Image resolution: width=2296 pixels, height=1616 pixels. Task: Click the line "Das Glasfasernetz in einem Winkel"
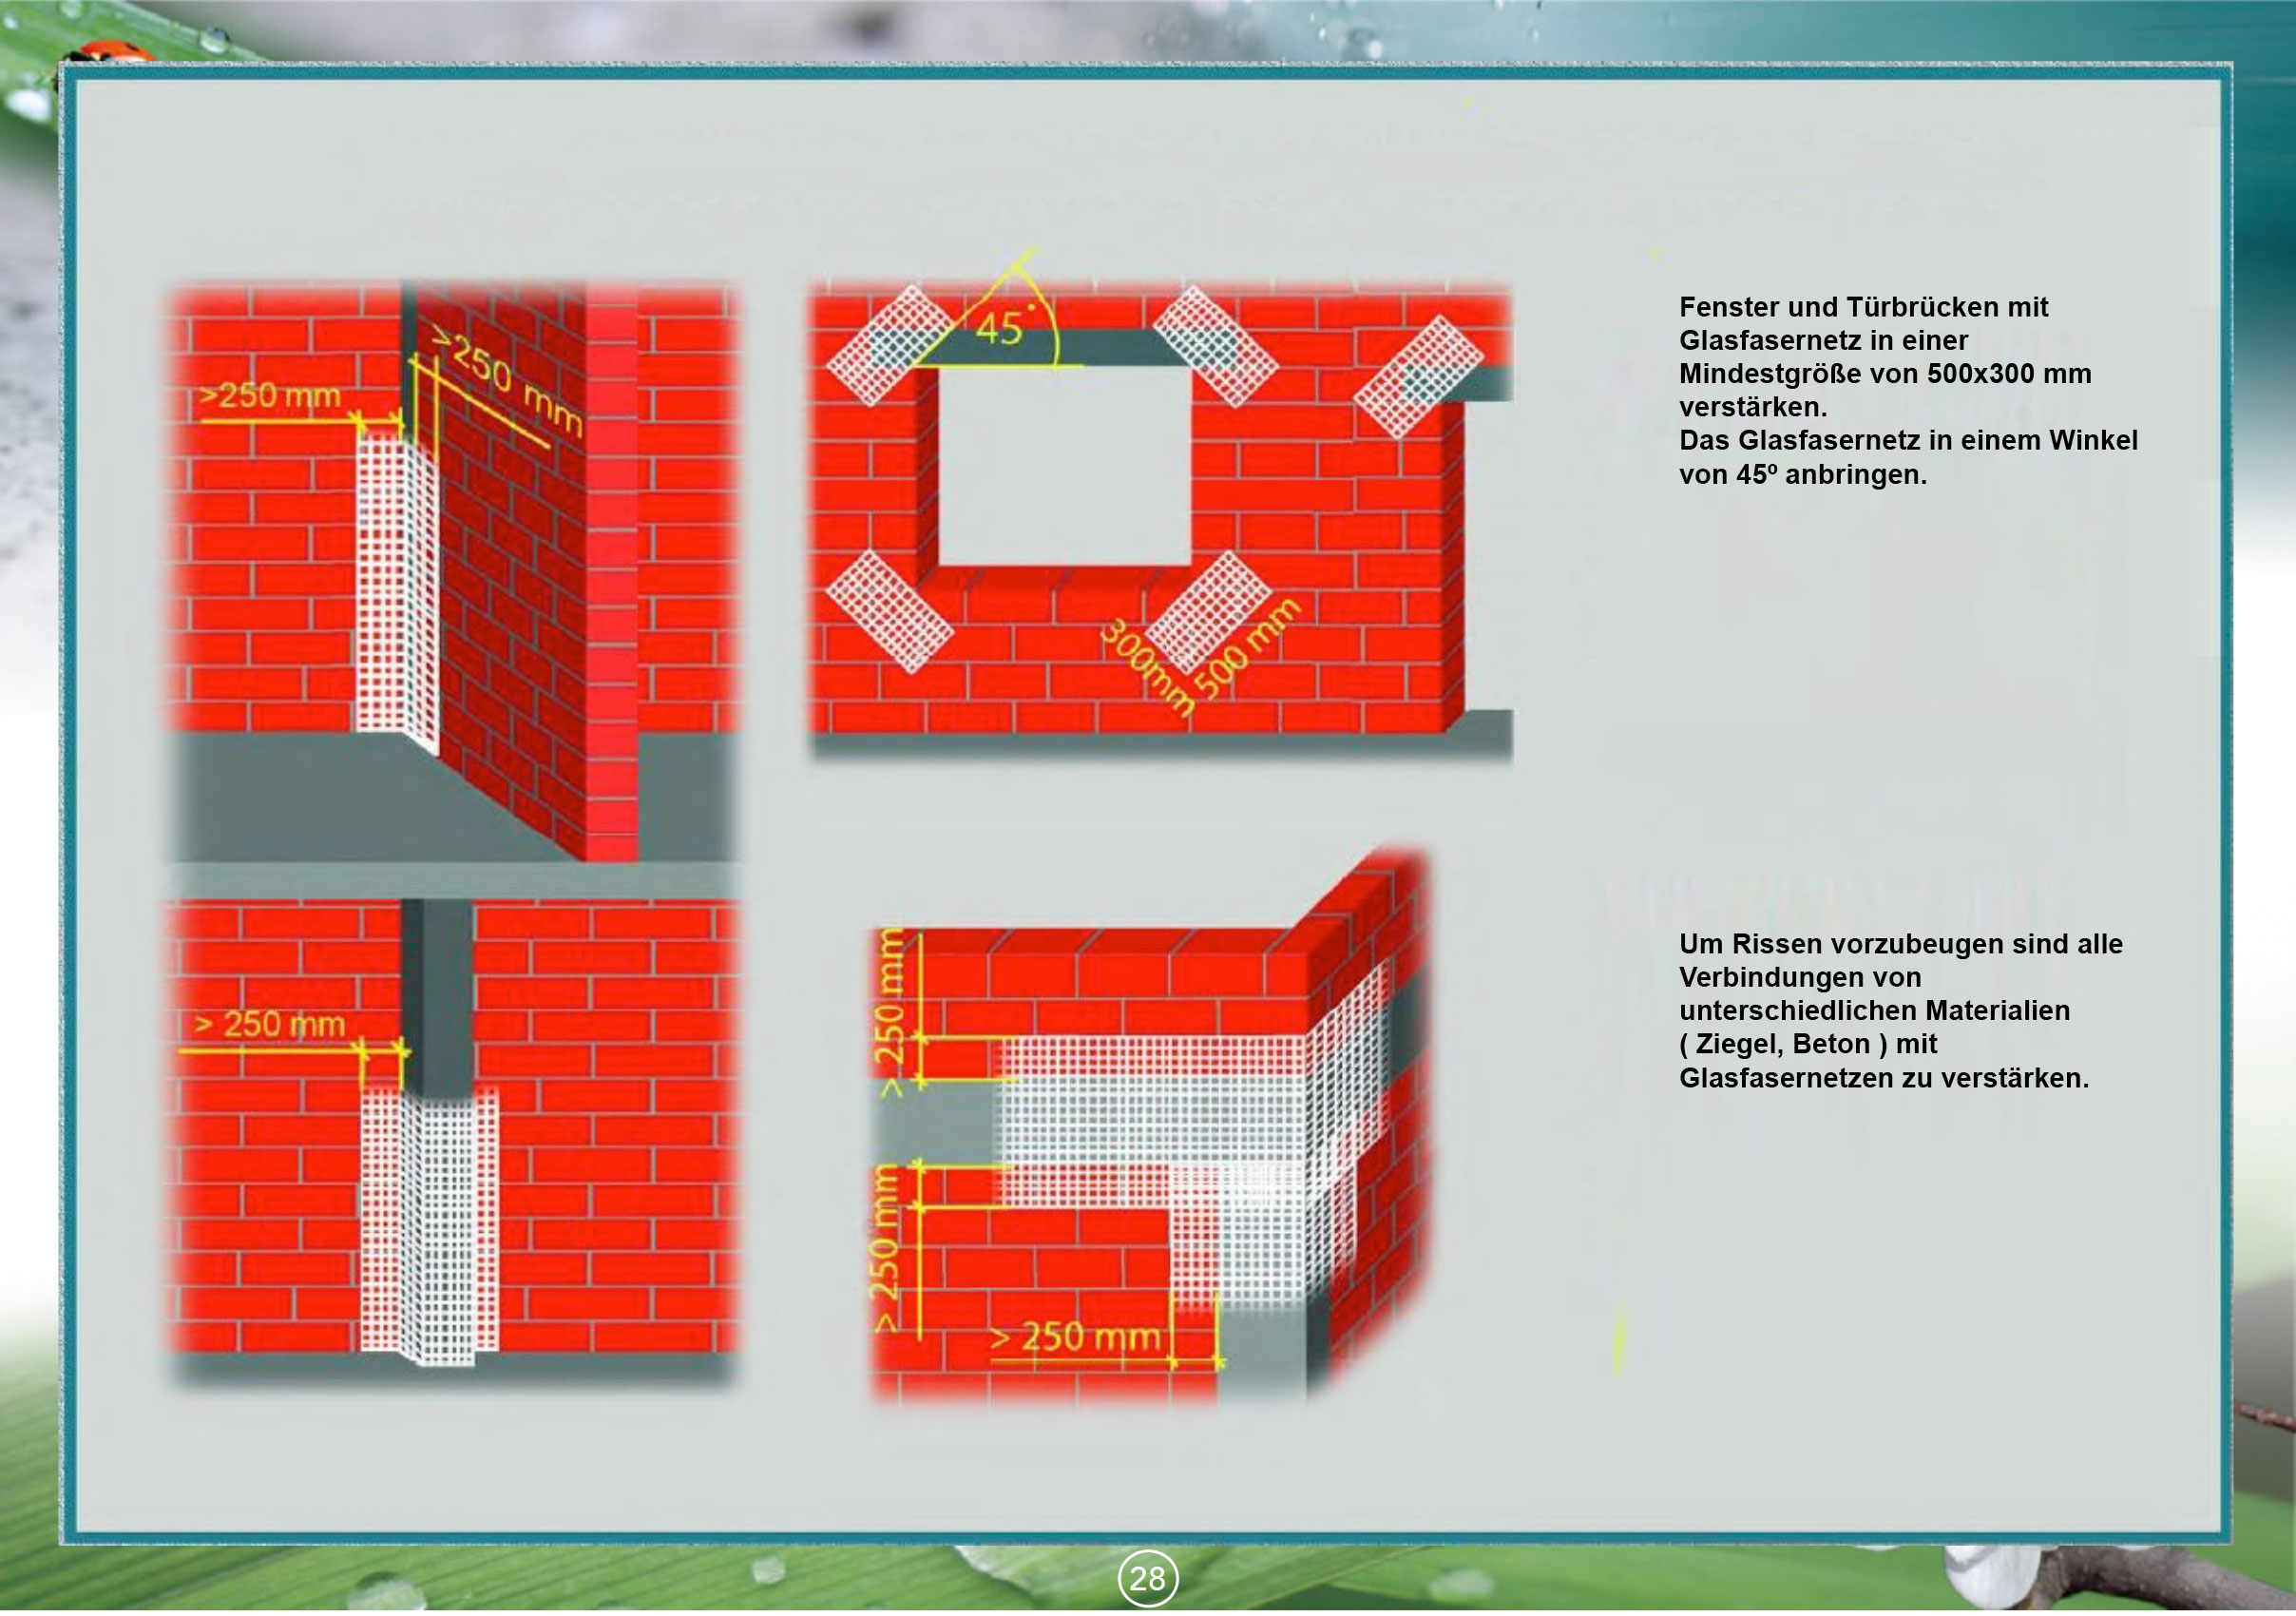[x=1908, y=441]
